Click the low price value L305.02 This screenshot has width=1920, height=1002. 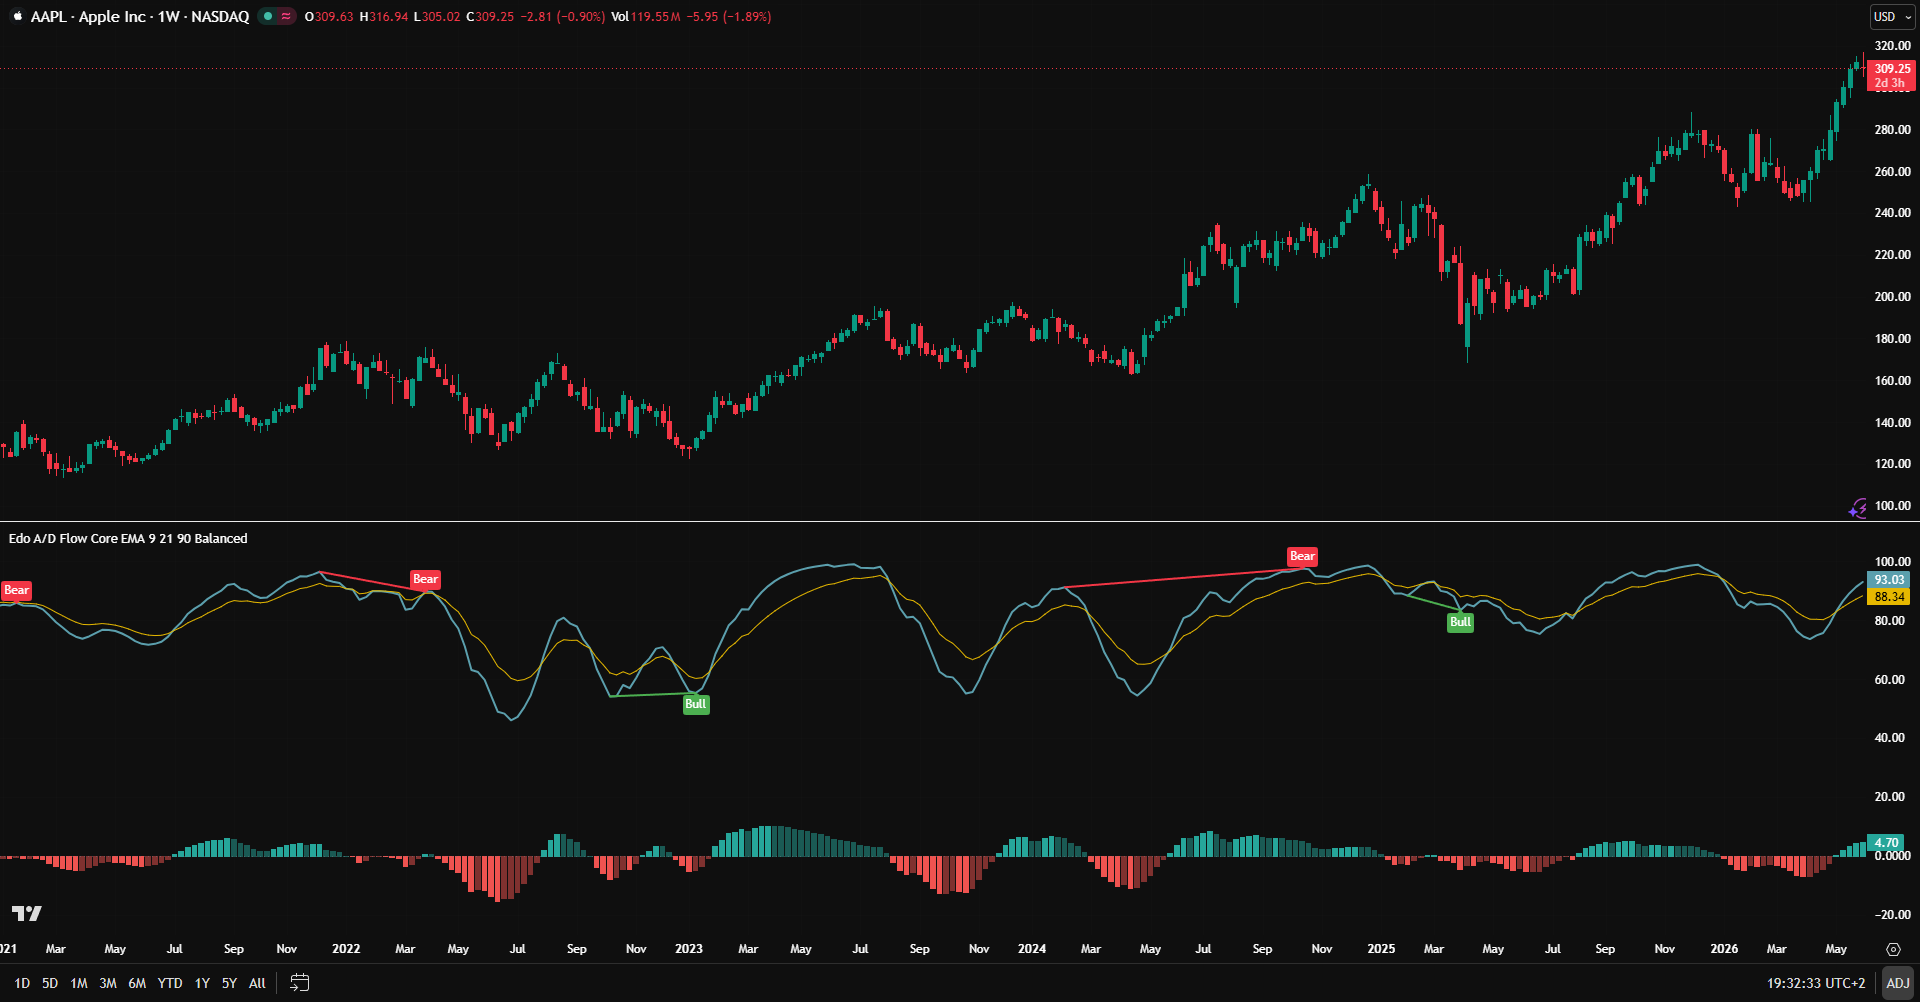[437, 17]
